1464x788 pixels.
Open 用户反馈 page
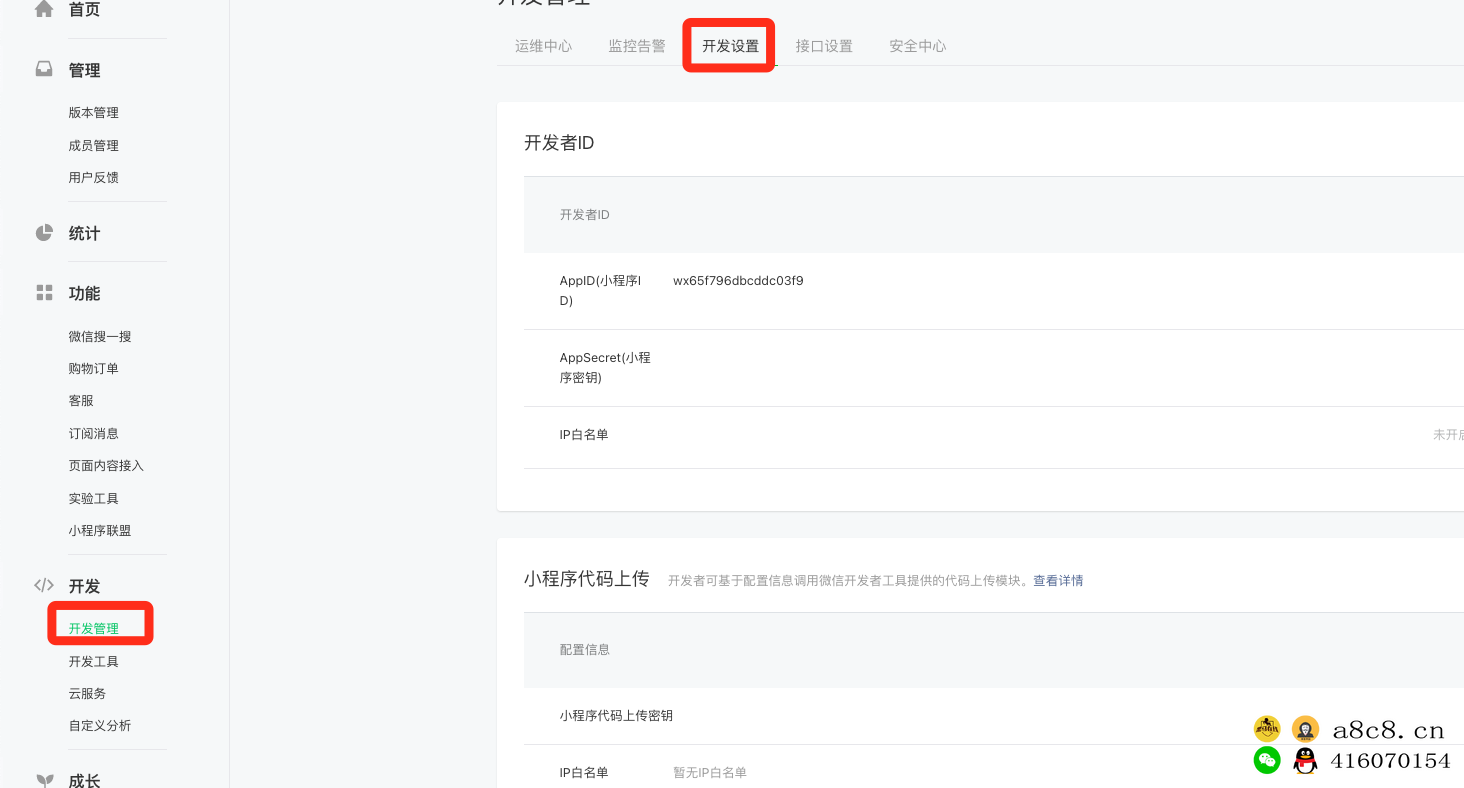[x=94, y=178]
